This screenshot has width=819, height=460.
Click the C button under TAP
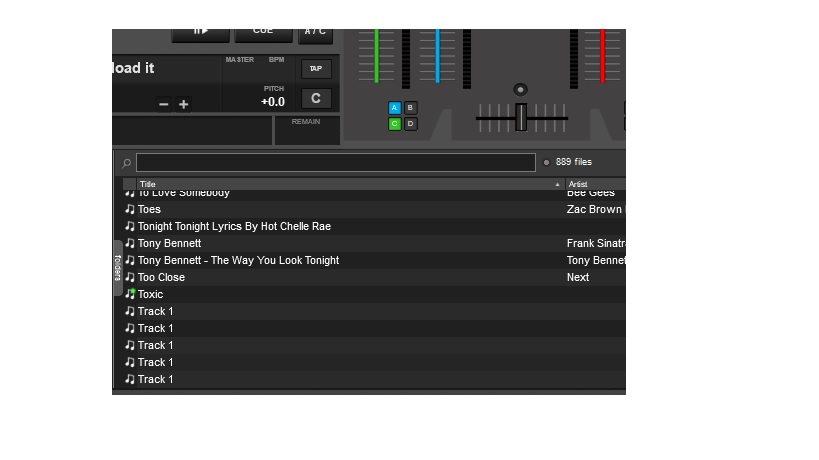pyautogui.click(x=316, y=98)
